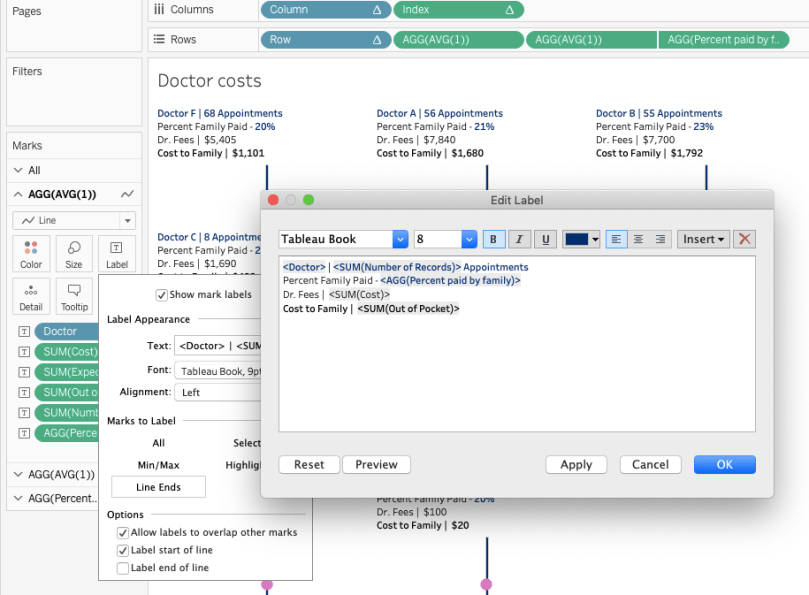The image size is (809, 595).
Task: Open the Color property on the Marks card
Action: click(x=30, y=253)
